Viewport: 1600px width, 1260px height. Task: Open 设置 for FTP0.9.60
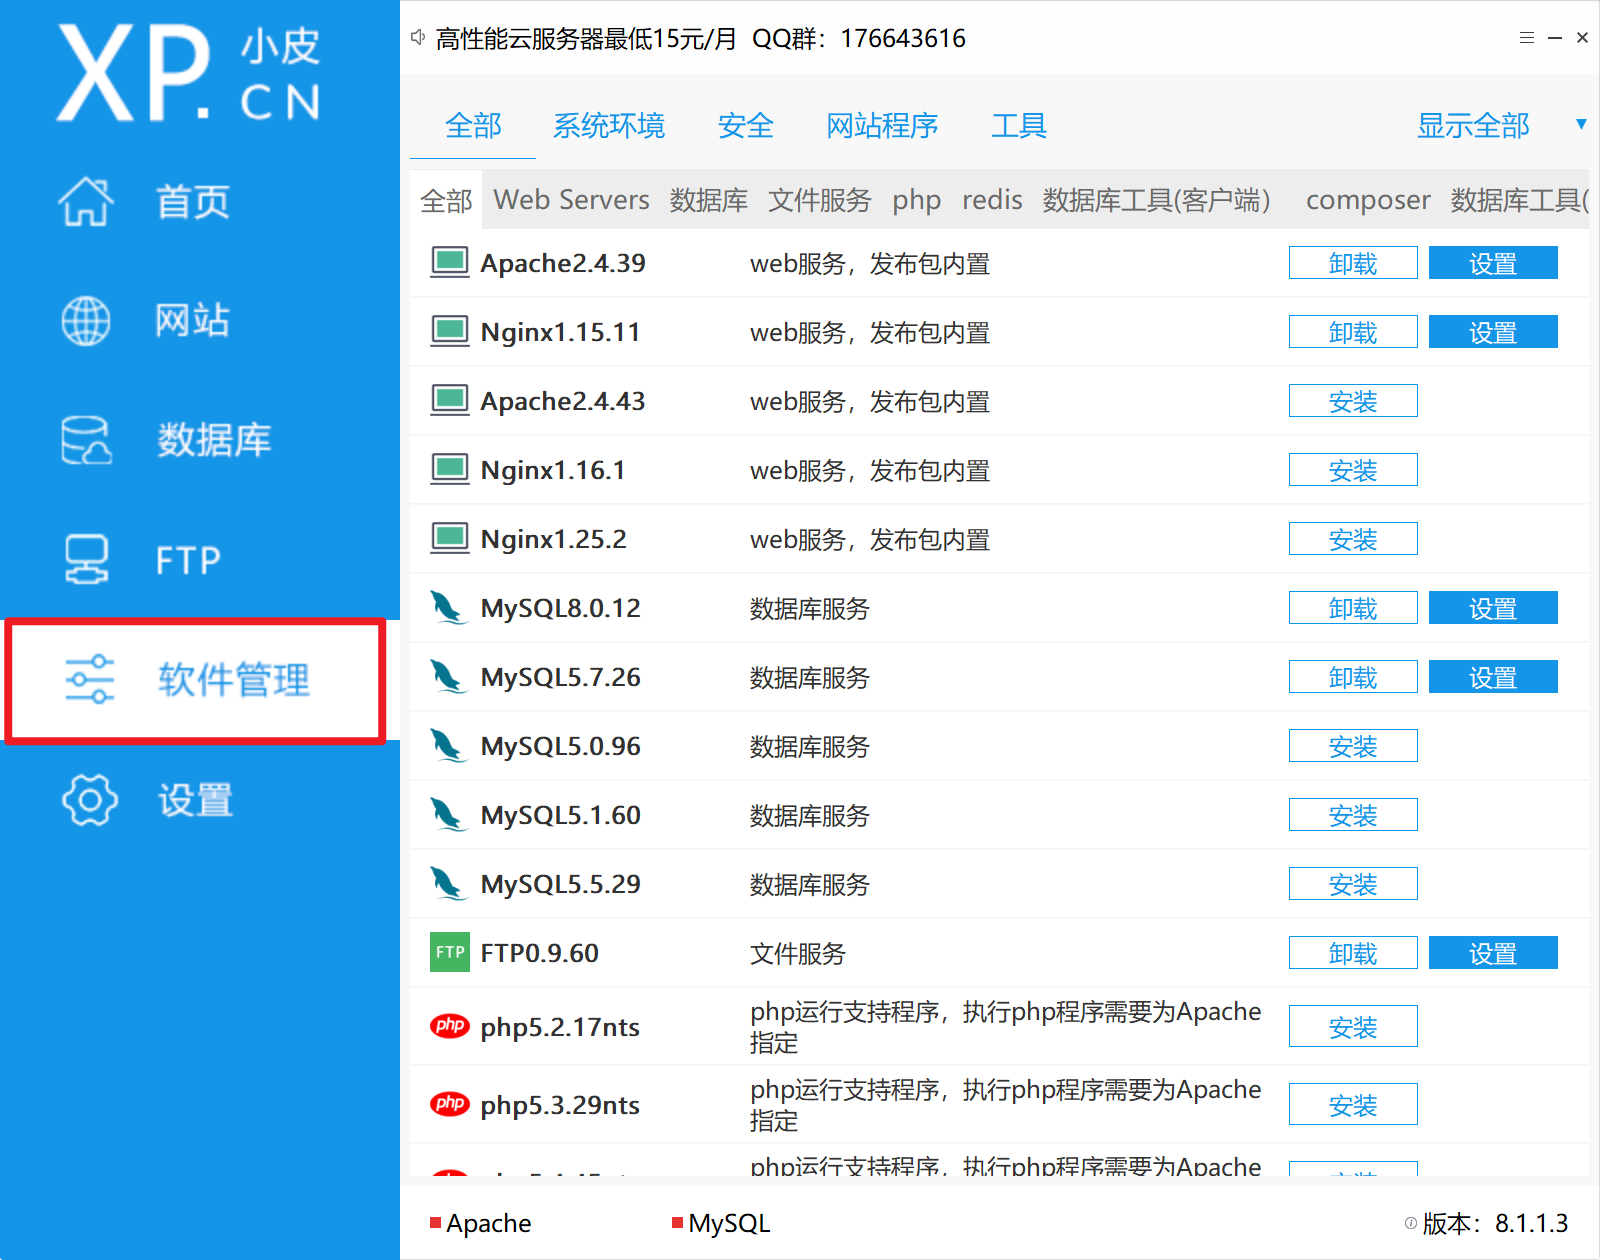click(1493, 953)
